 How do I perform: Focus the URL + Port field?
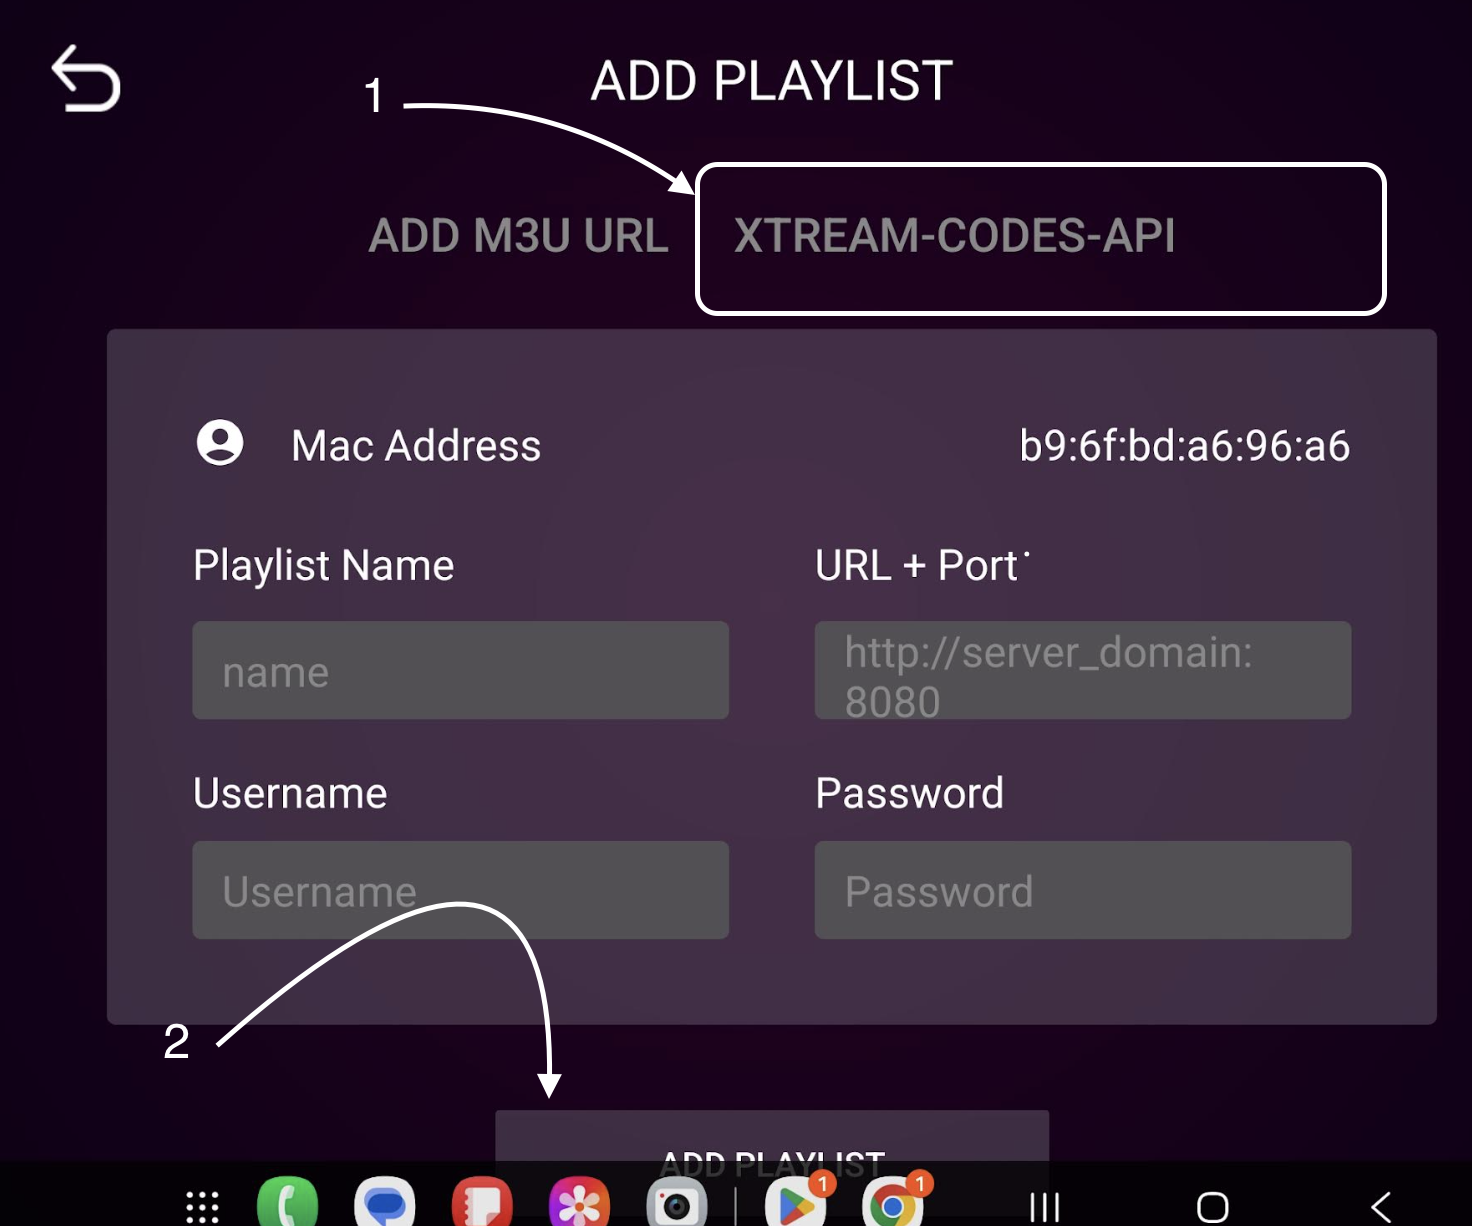pos(1082,670)
